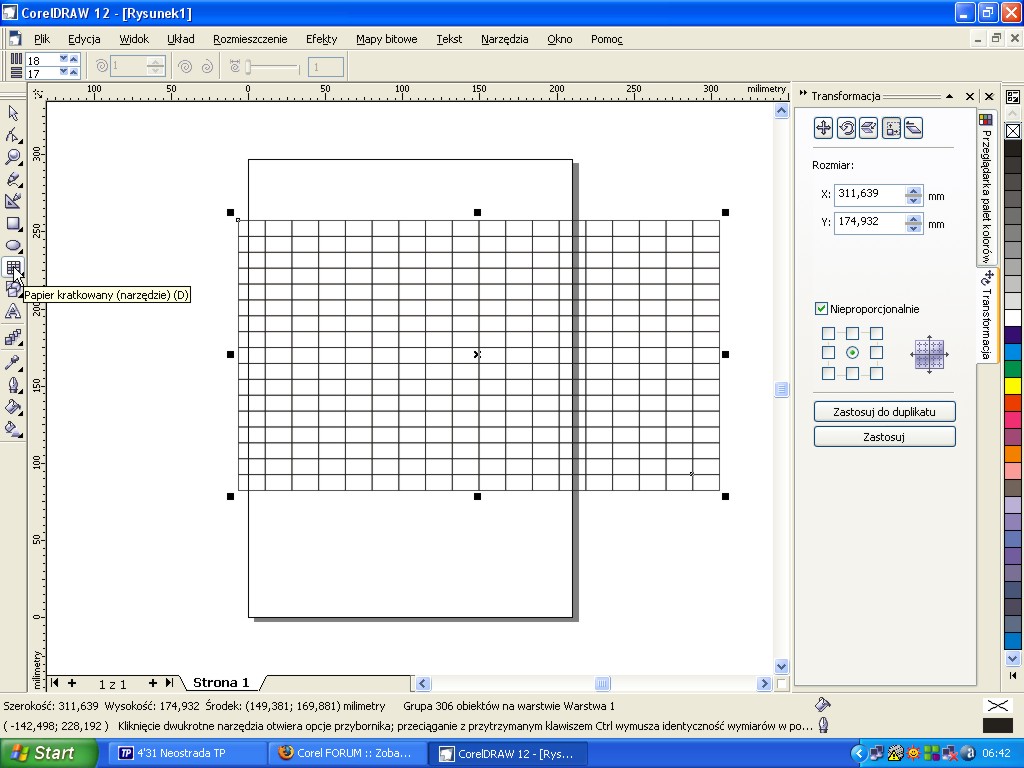The image size is (1024, 768).
Task: Select the bottom-right anchor point checkbox
Action: (876, 373)
